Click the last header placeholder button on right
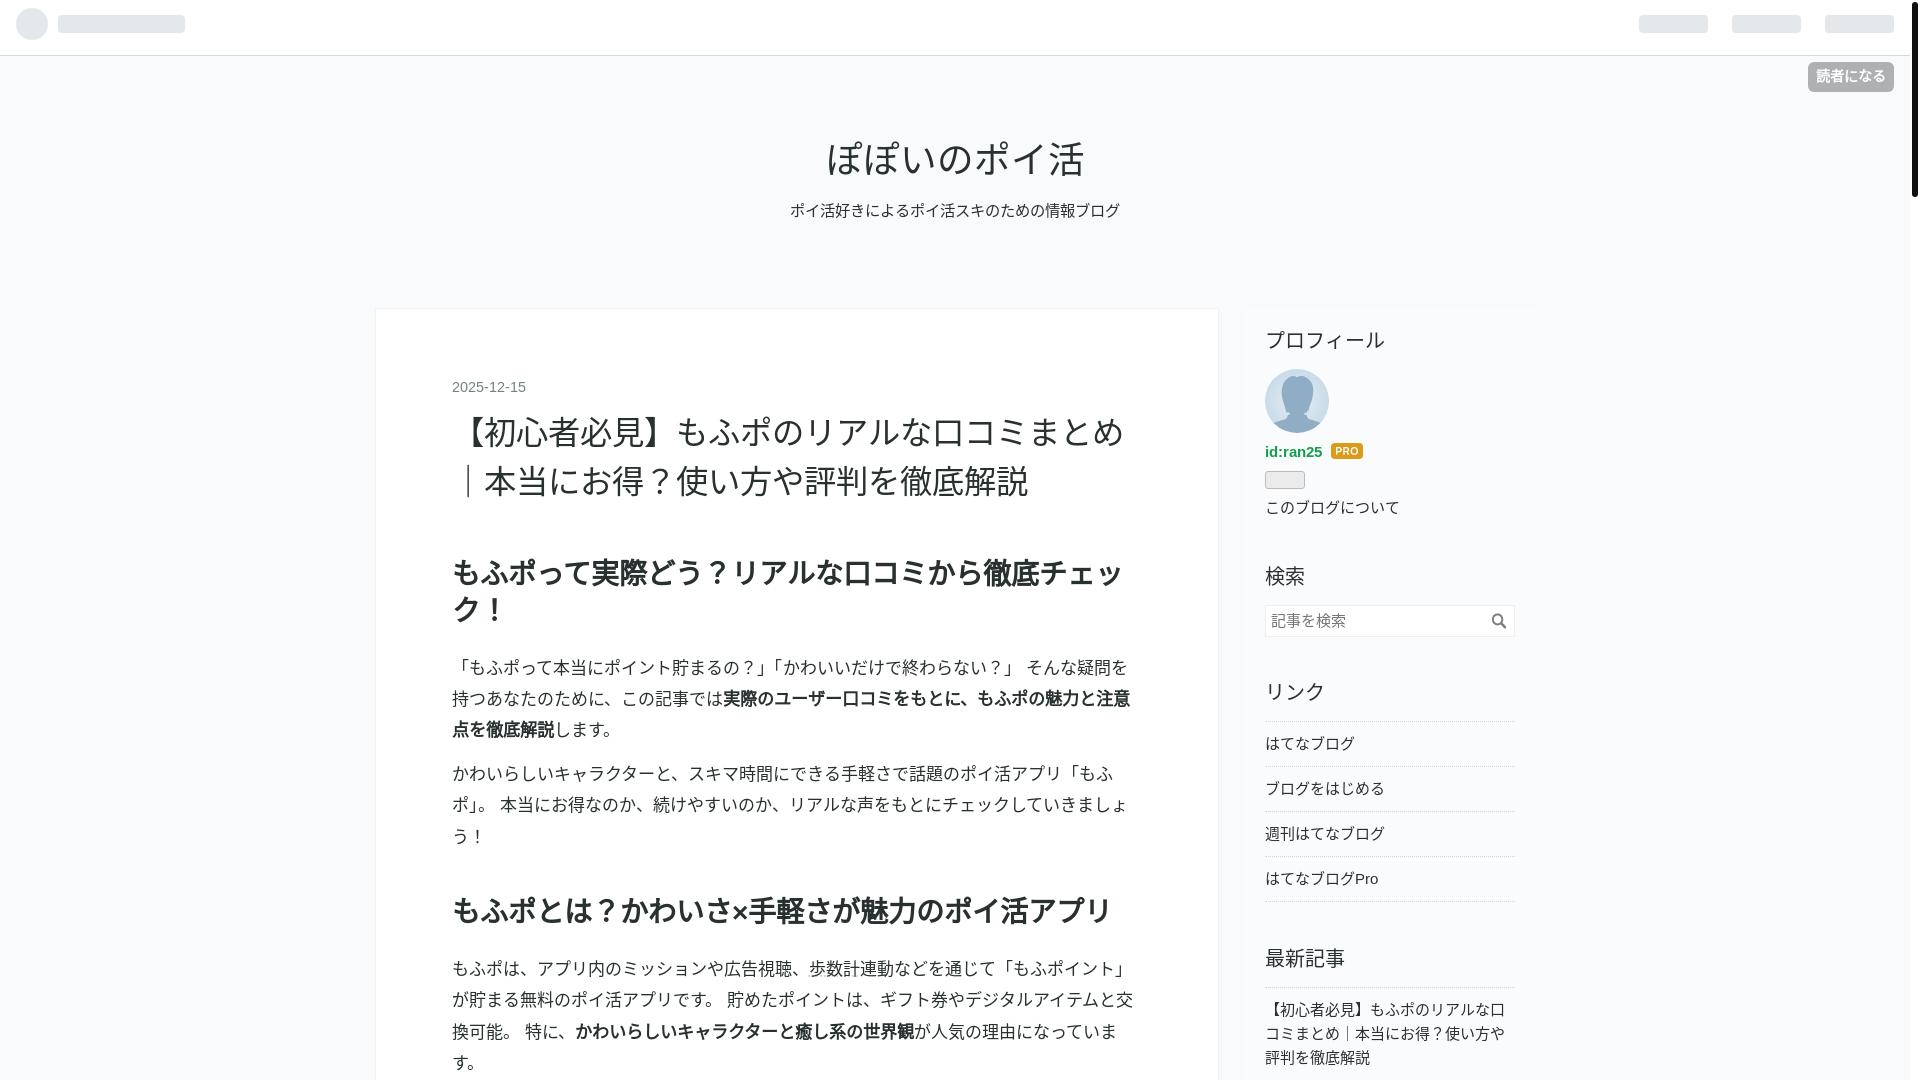This screenshot has height=1080, width=1920. coord(1859,24)
